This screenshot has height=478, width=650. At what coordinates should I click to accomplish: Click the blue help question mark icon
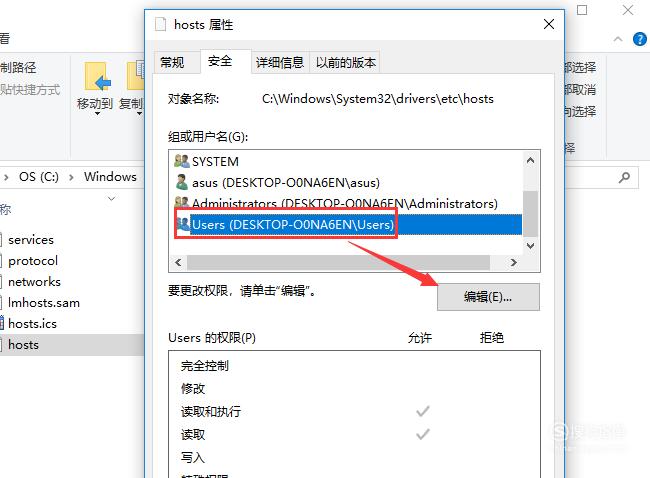[x=640, y=39]
